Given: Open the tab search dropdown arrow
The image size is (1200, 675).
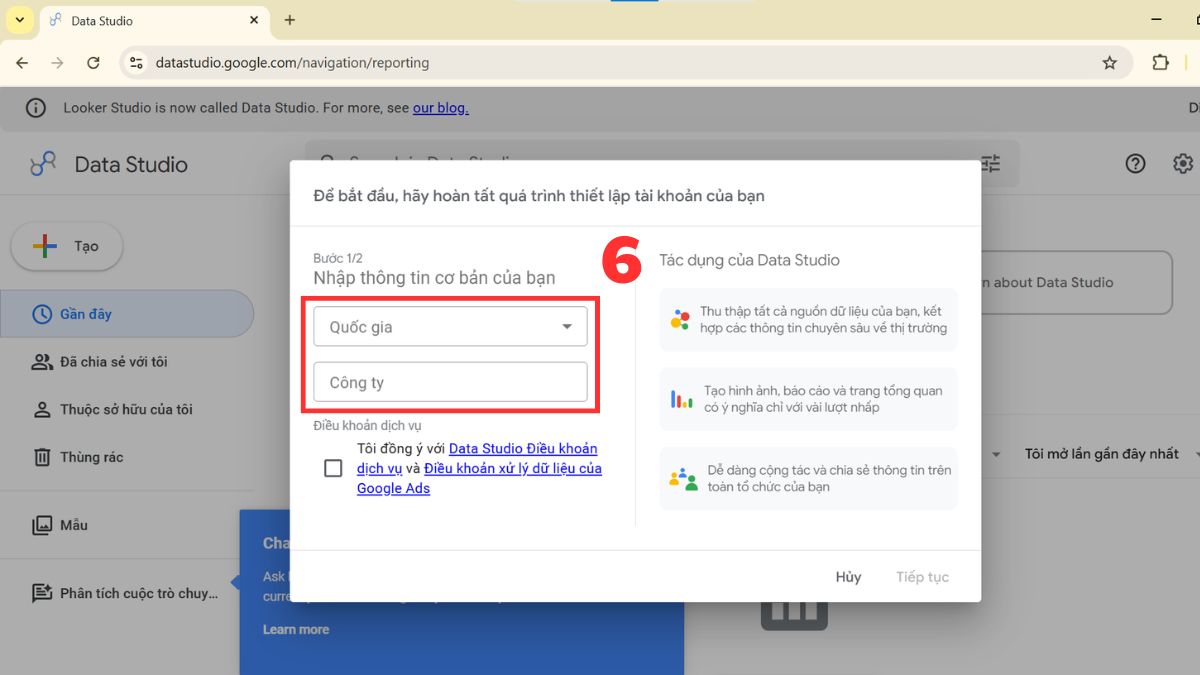Looking at the screenshot, I should (19, 20).
